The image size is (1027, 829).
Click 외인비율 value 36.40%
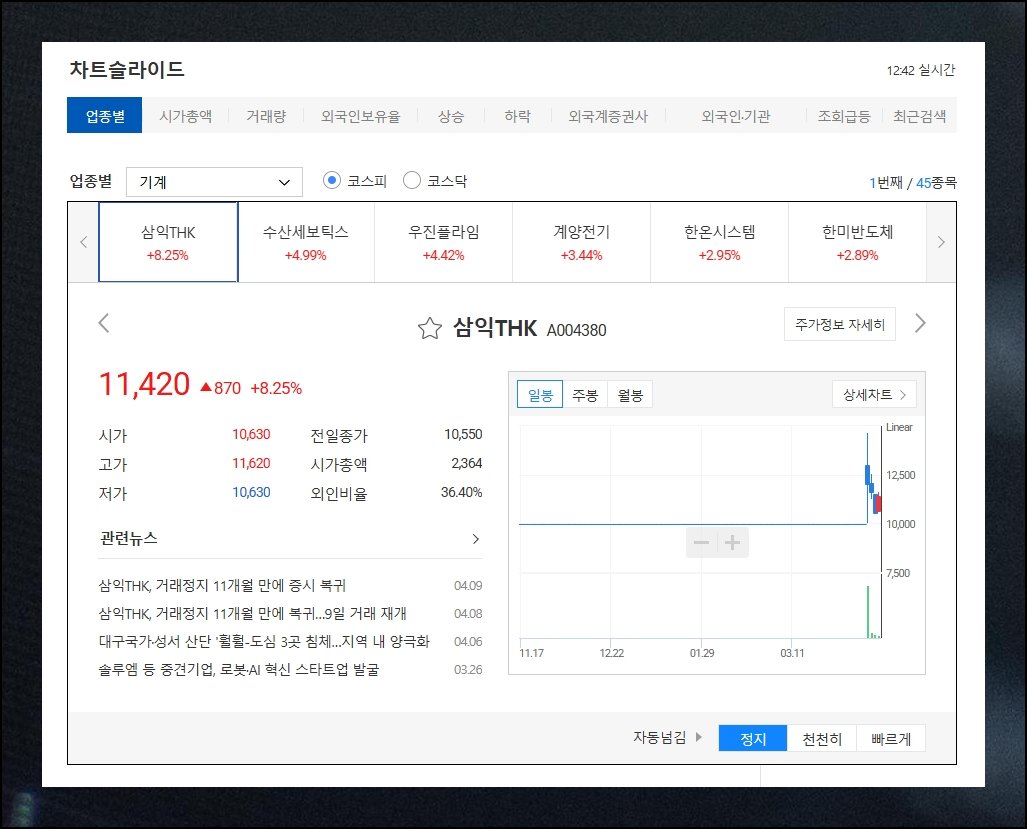461,492
